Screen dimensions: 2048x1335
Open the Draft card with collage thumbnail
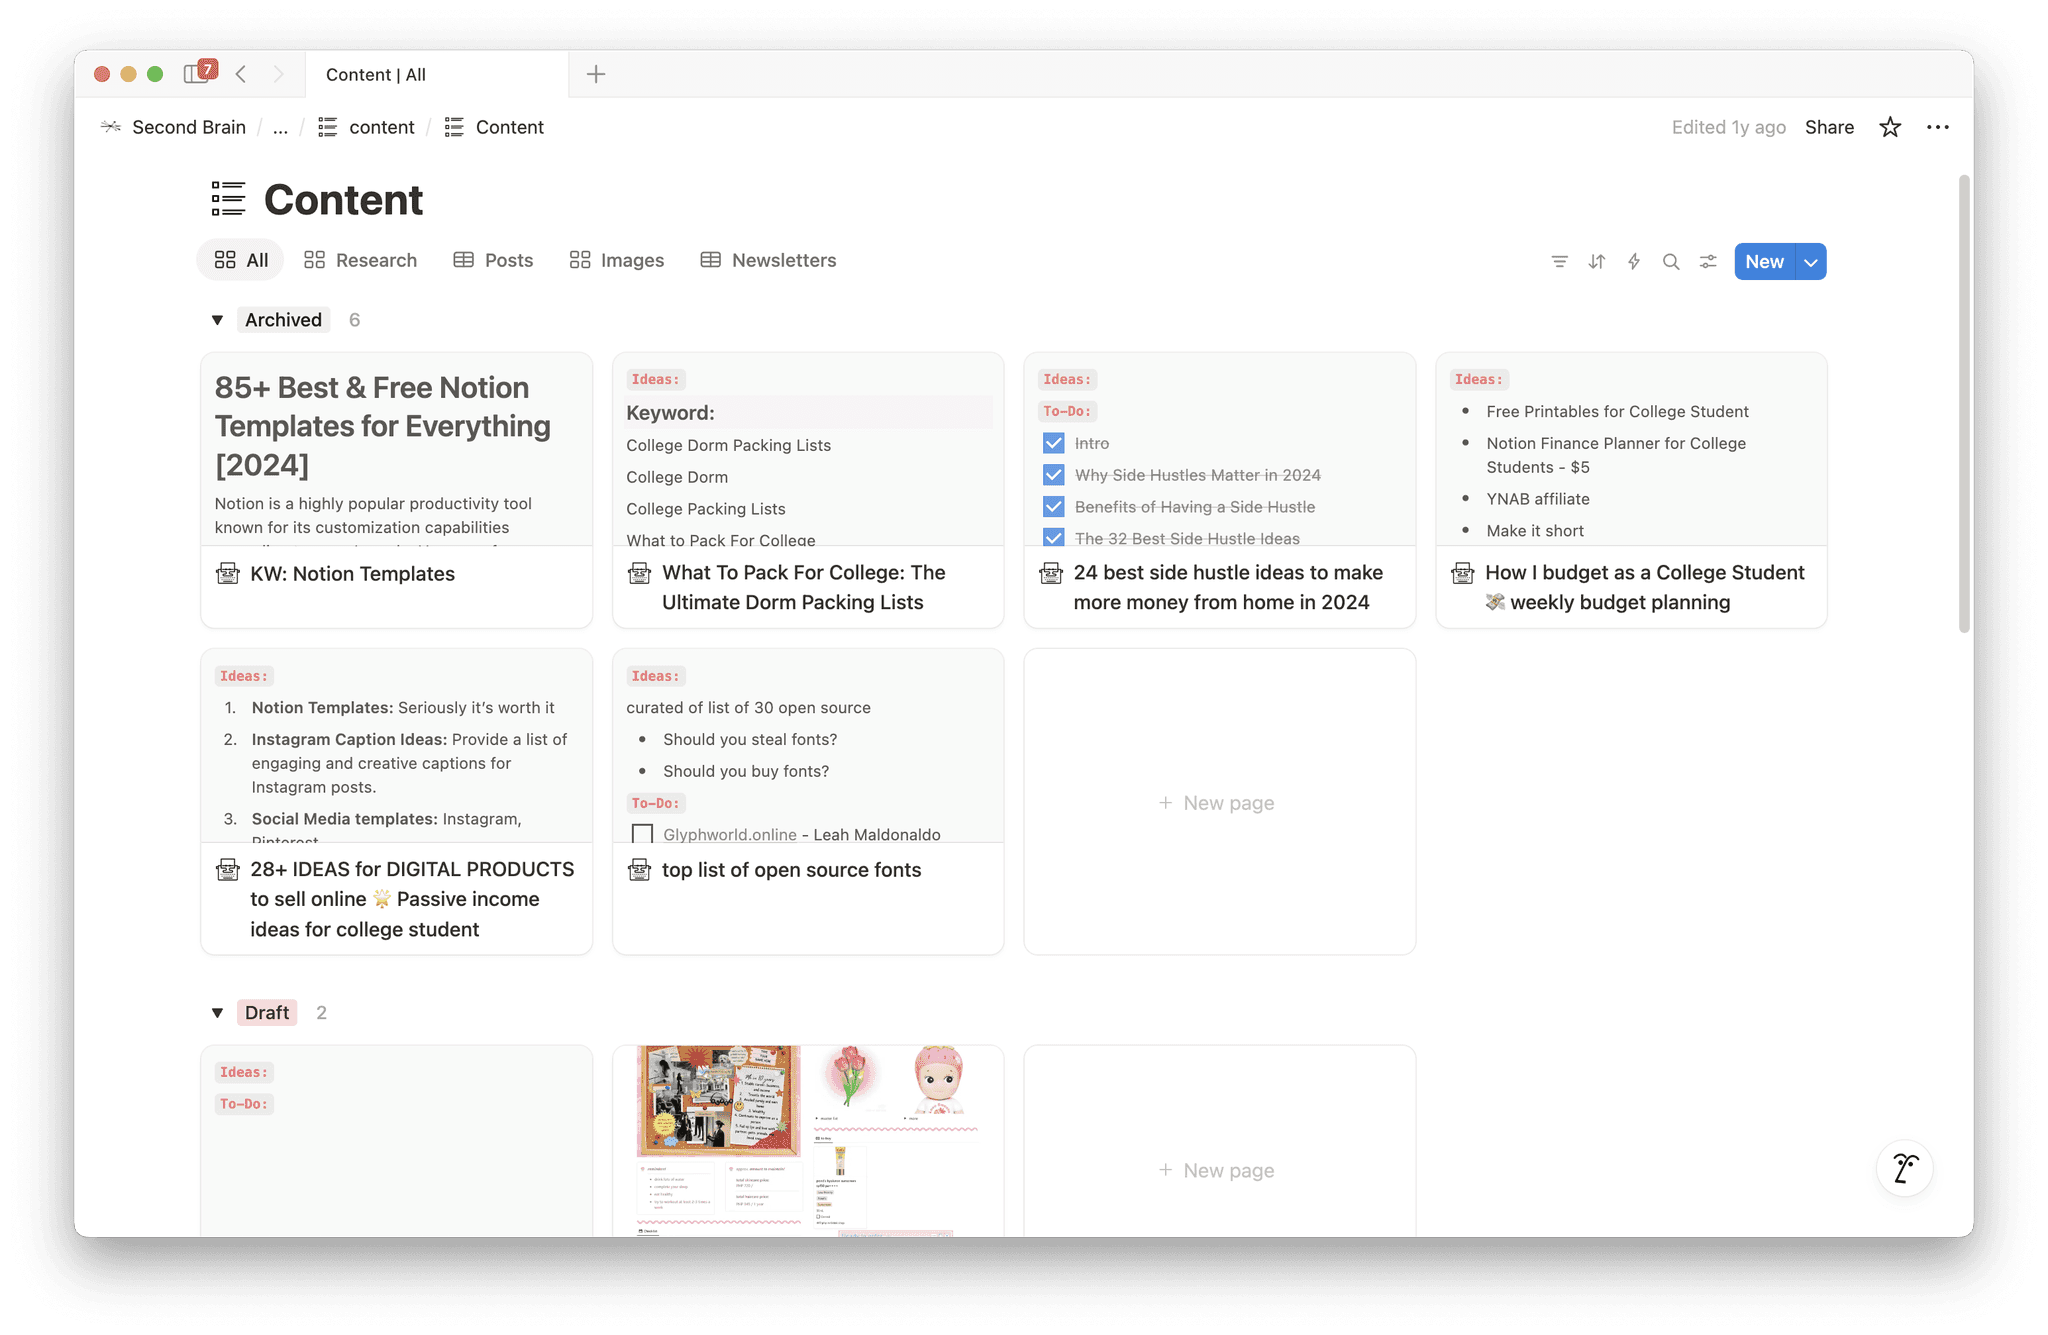(807, 1140)
